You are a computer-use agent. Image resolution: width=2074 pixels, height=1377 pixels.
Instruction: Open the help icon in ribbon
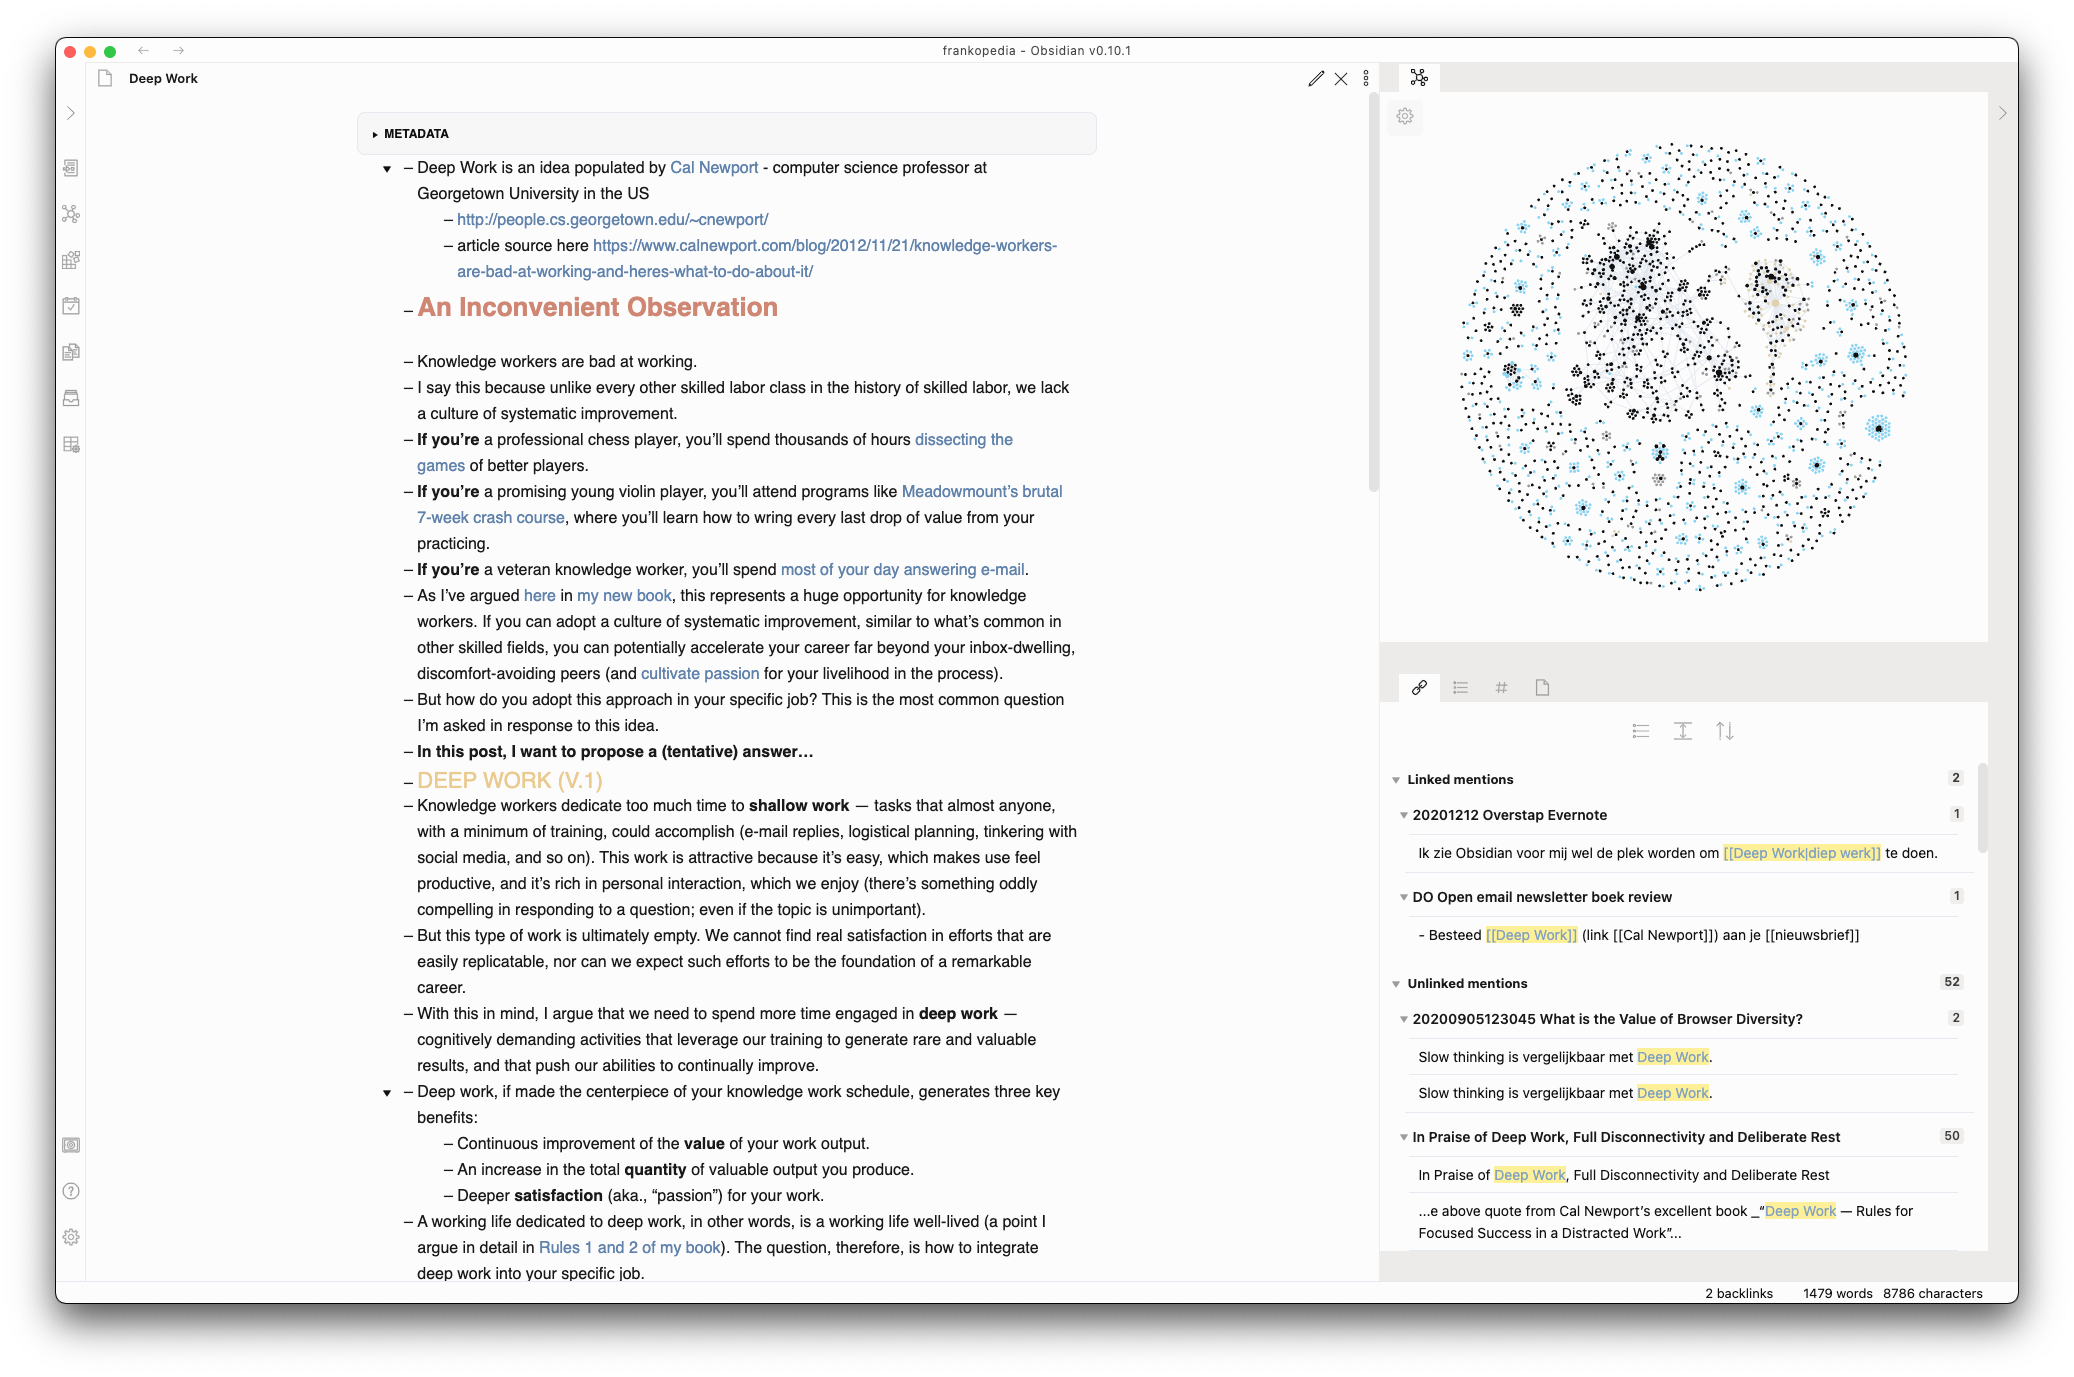click(71, 1191)
